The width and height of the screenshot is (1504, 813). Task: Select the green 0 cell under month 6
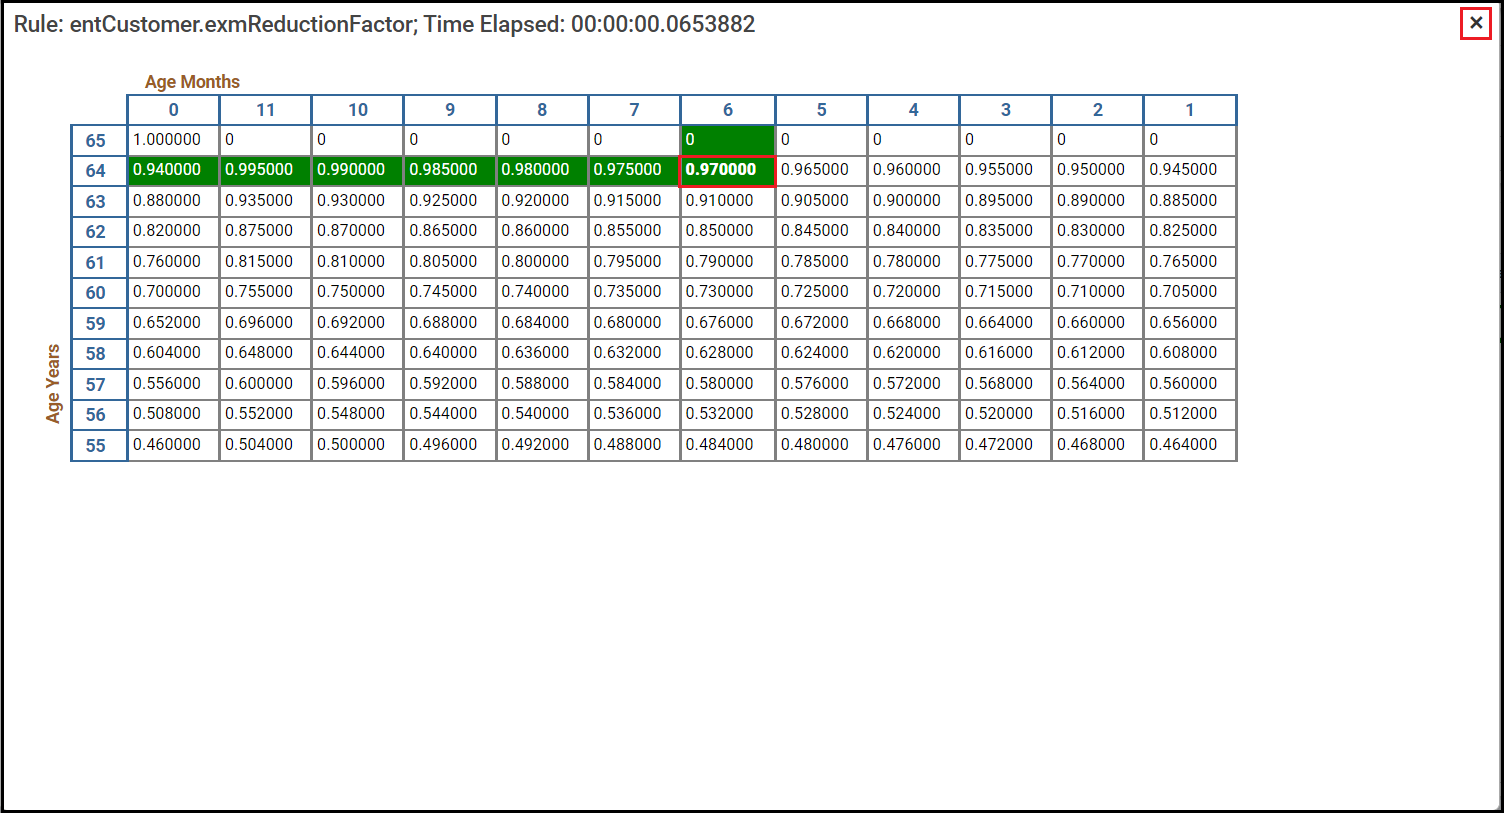point(727,140)
